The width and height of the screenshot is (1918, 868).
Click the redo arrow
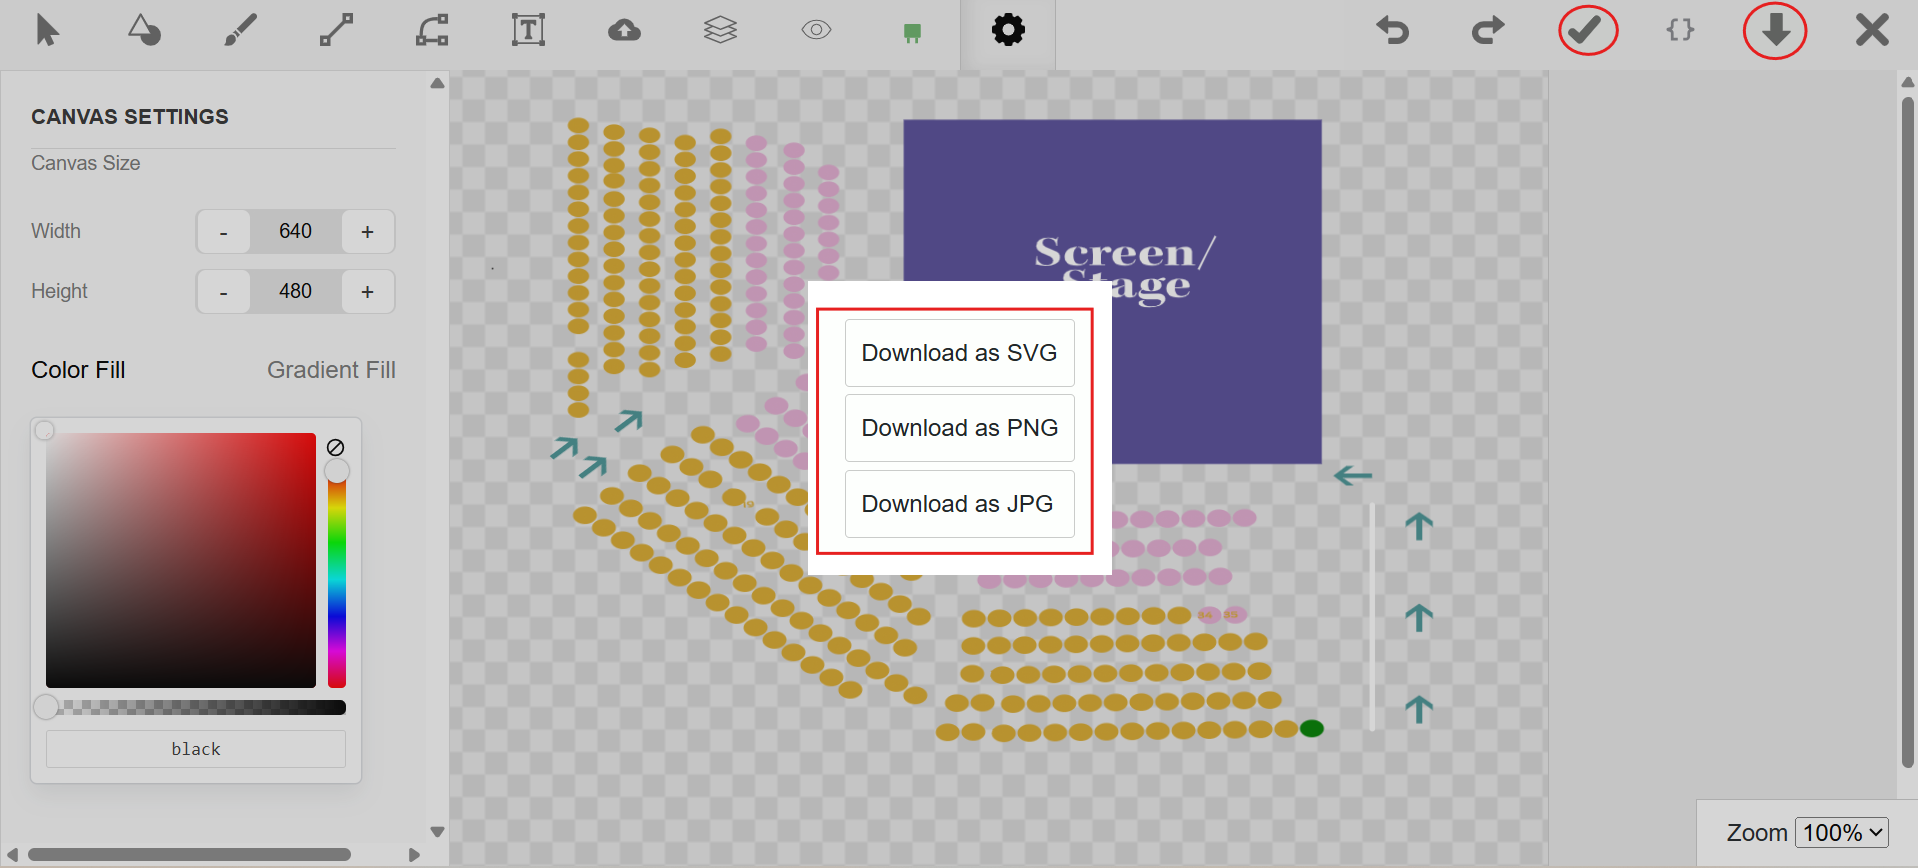[x=1488, y=30]
